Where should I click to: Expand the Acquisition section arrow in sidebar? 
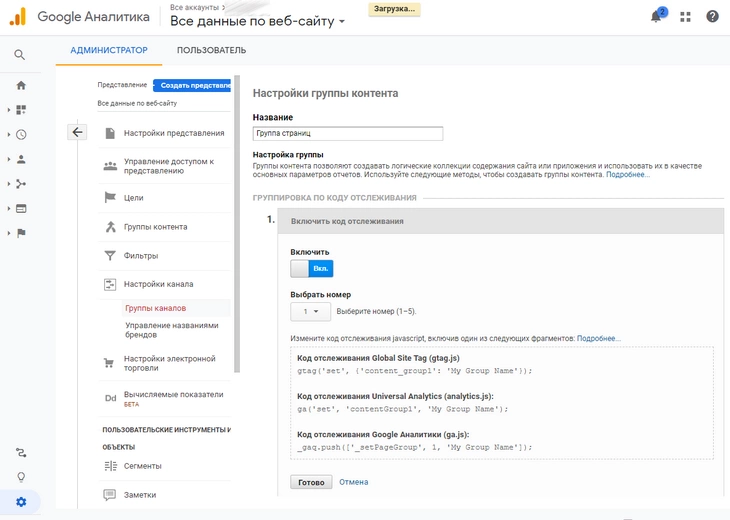click(x=8, y=184)
